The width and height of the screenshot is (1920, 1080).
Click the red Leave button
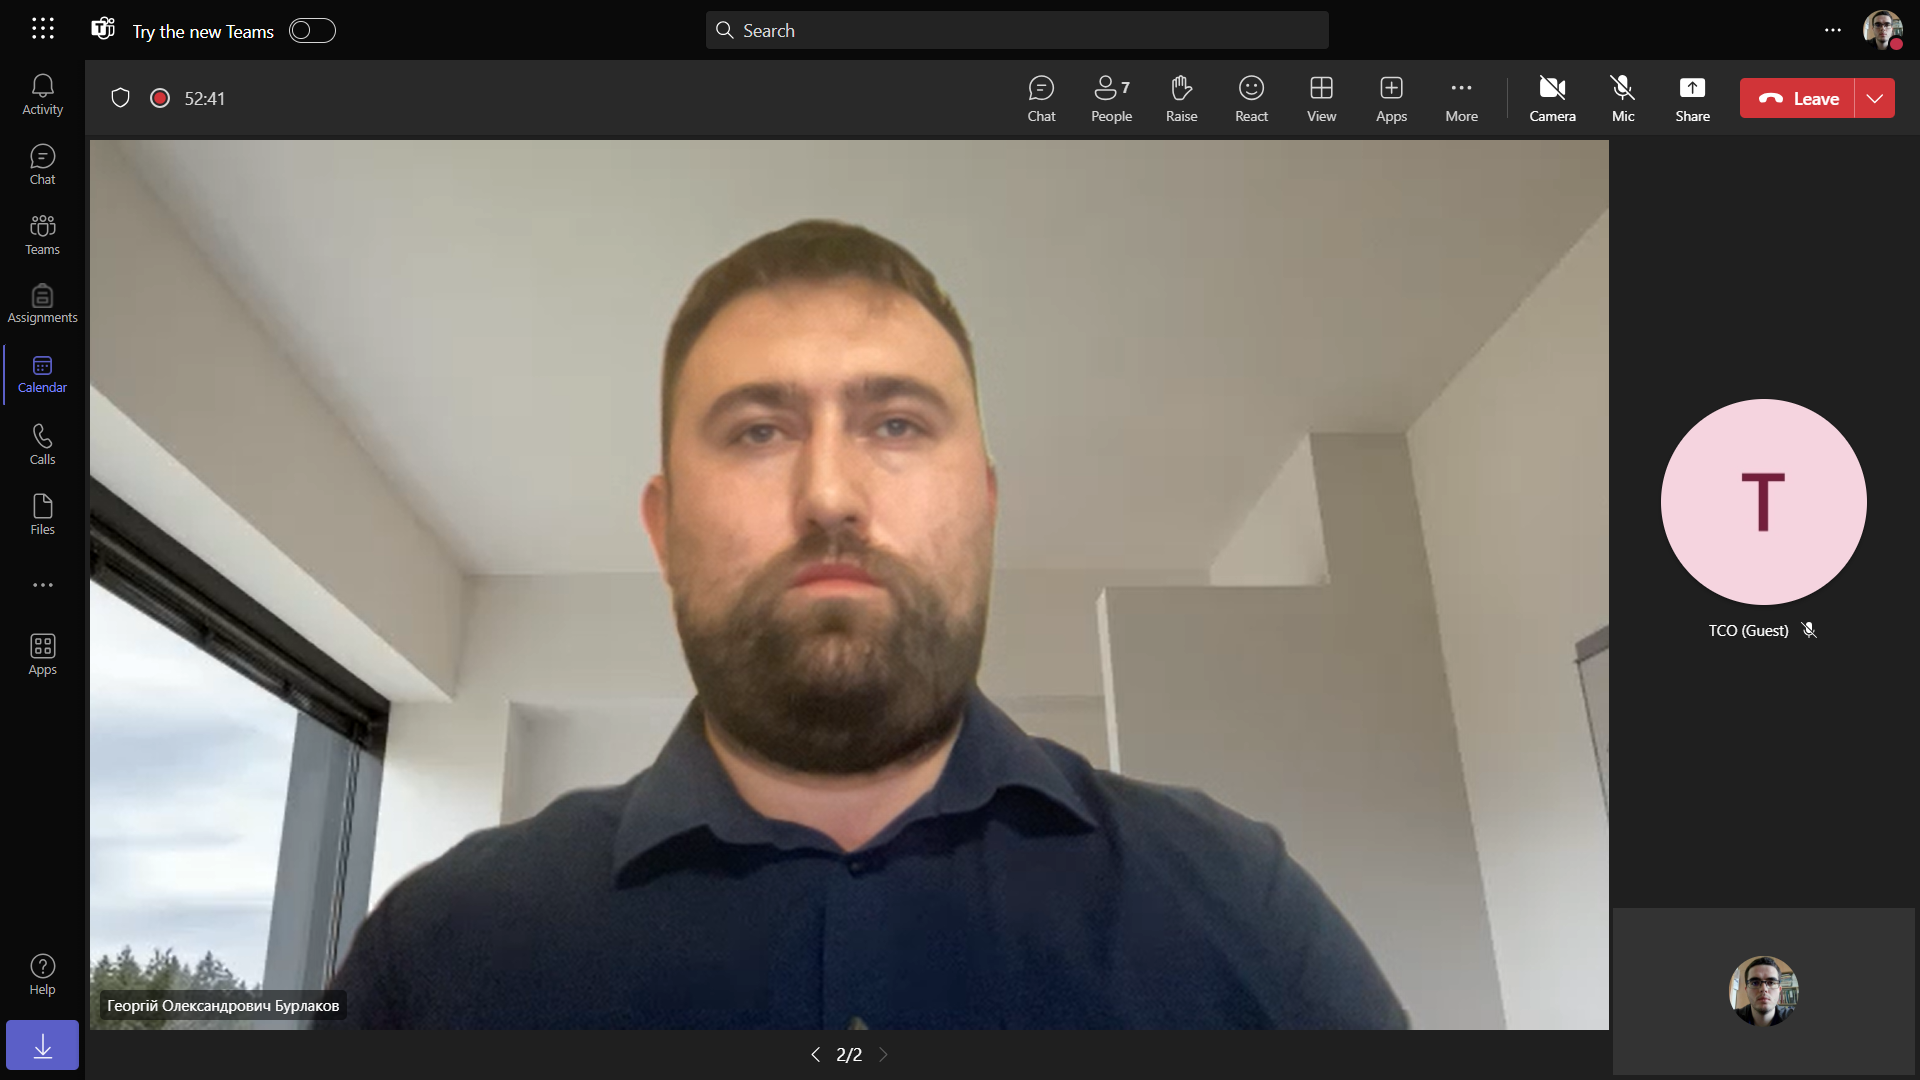pos(1797,99)
